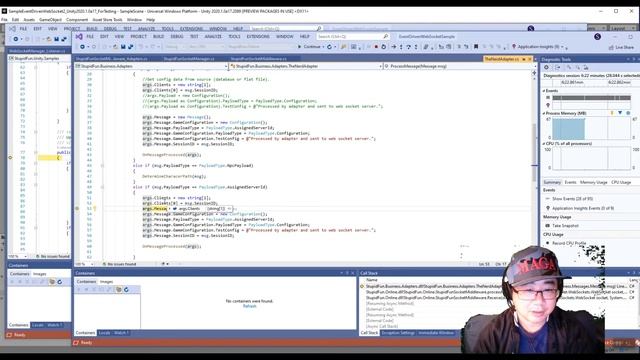Open the StupidFun.Business.Adapters project dropdown
The width and height of the screenshot is (640, 360).
click(x=151, y=66)
